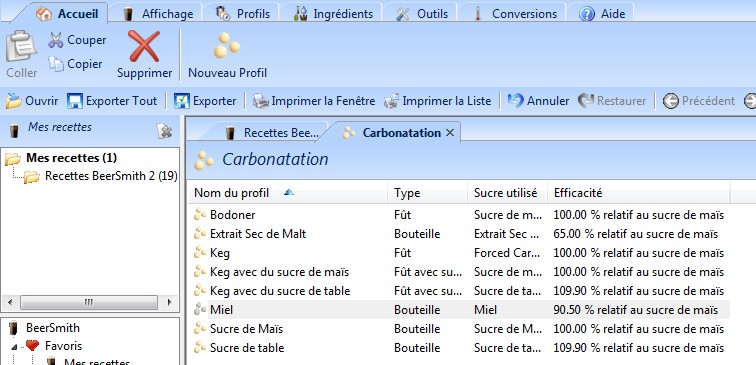756x365 pixels.
Task: Select the BeerSmith root tree item
Action: [53, 328]
